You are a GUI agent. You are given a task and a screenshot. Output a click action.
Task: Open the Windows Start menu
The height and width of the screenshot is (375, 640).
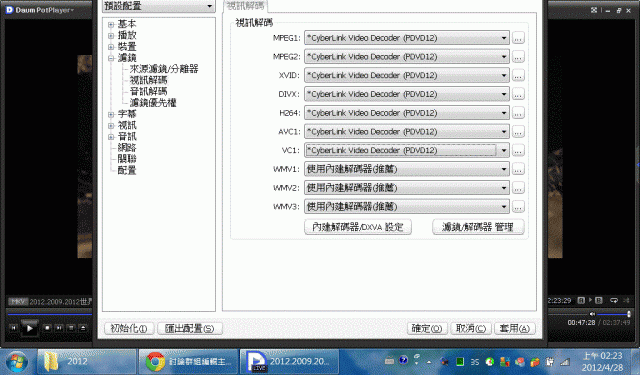coord(16,362)
